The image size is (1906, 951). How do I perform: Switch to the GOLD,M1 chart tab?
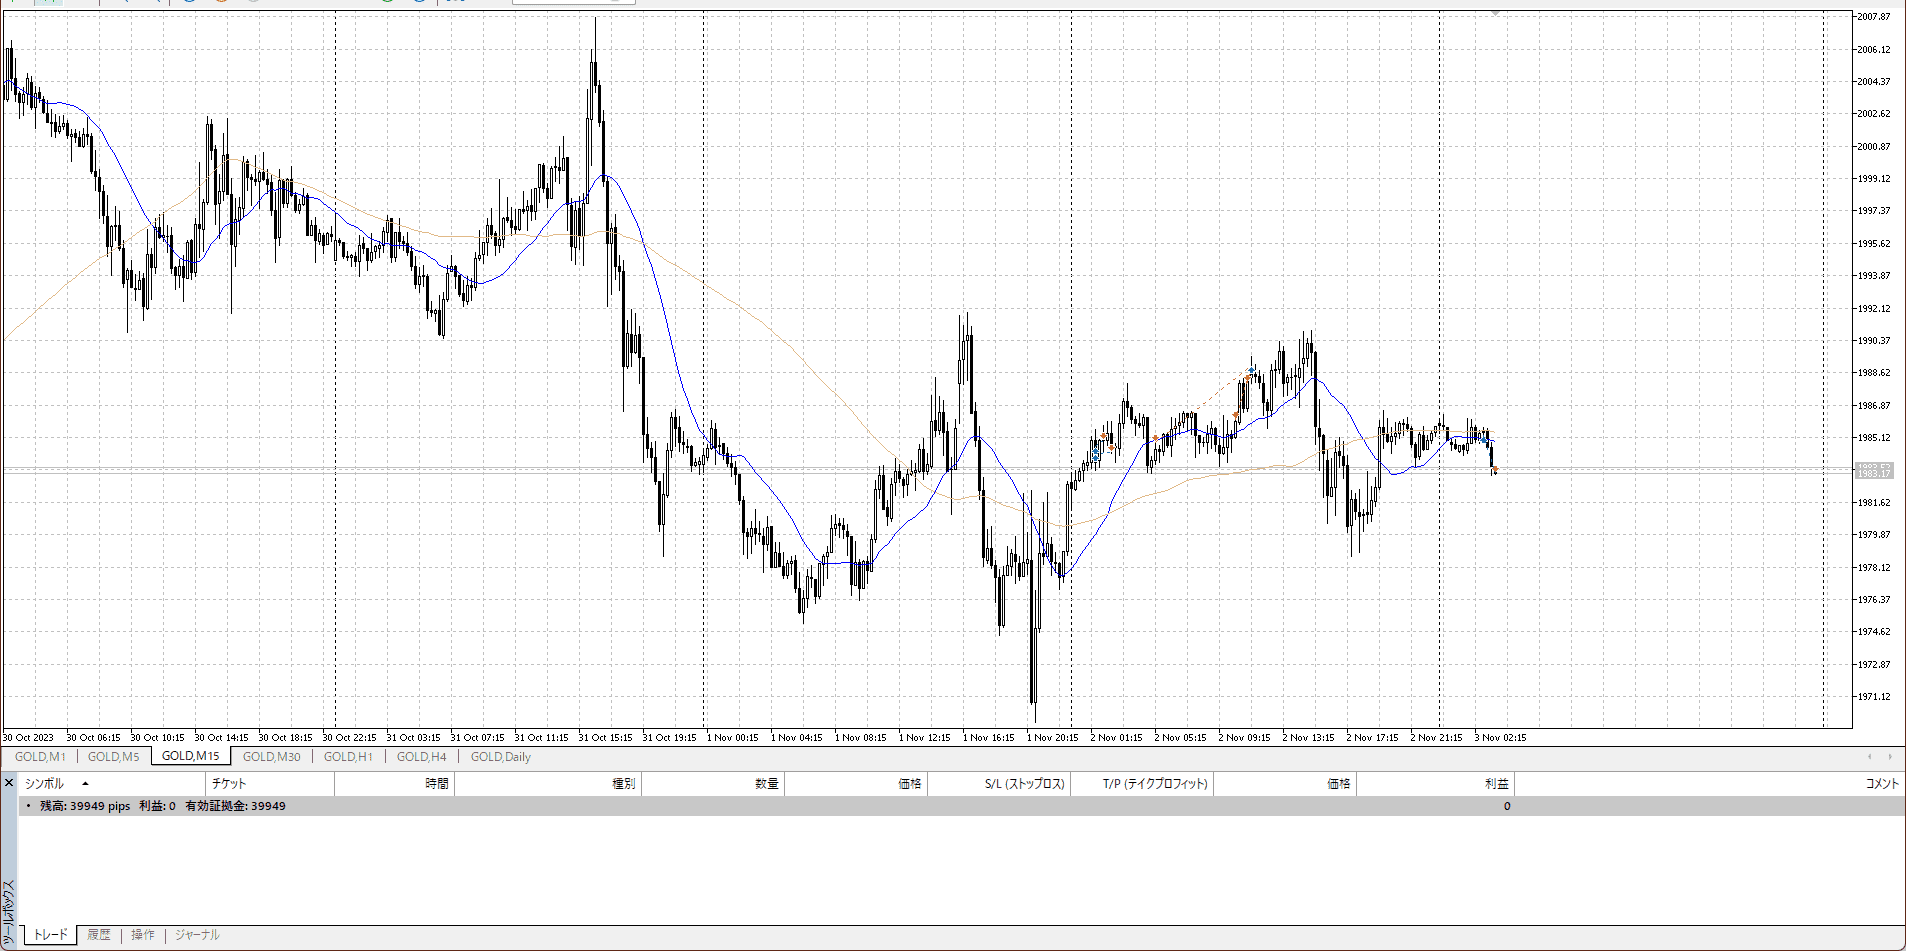[x=40, y=757]
